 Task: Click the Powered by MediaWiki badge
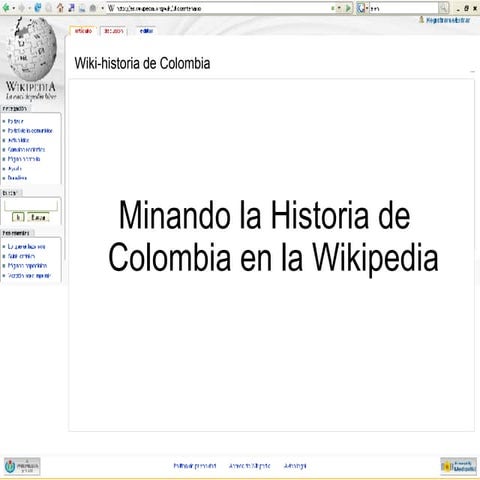pos(459,466)
